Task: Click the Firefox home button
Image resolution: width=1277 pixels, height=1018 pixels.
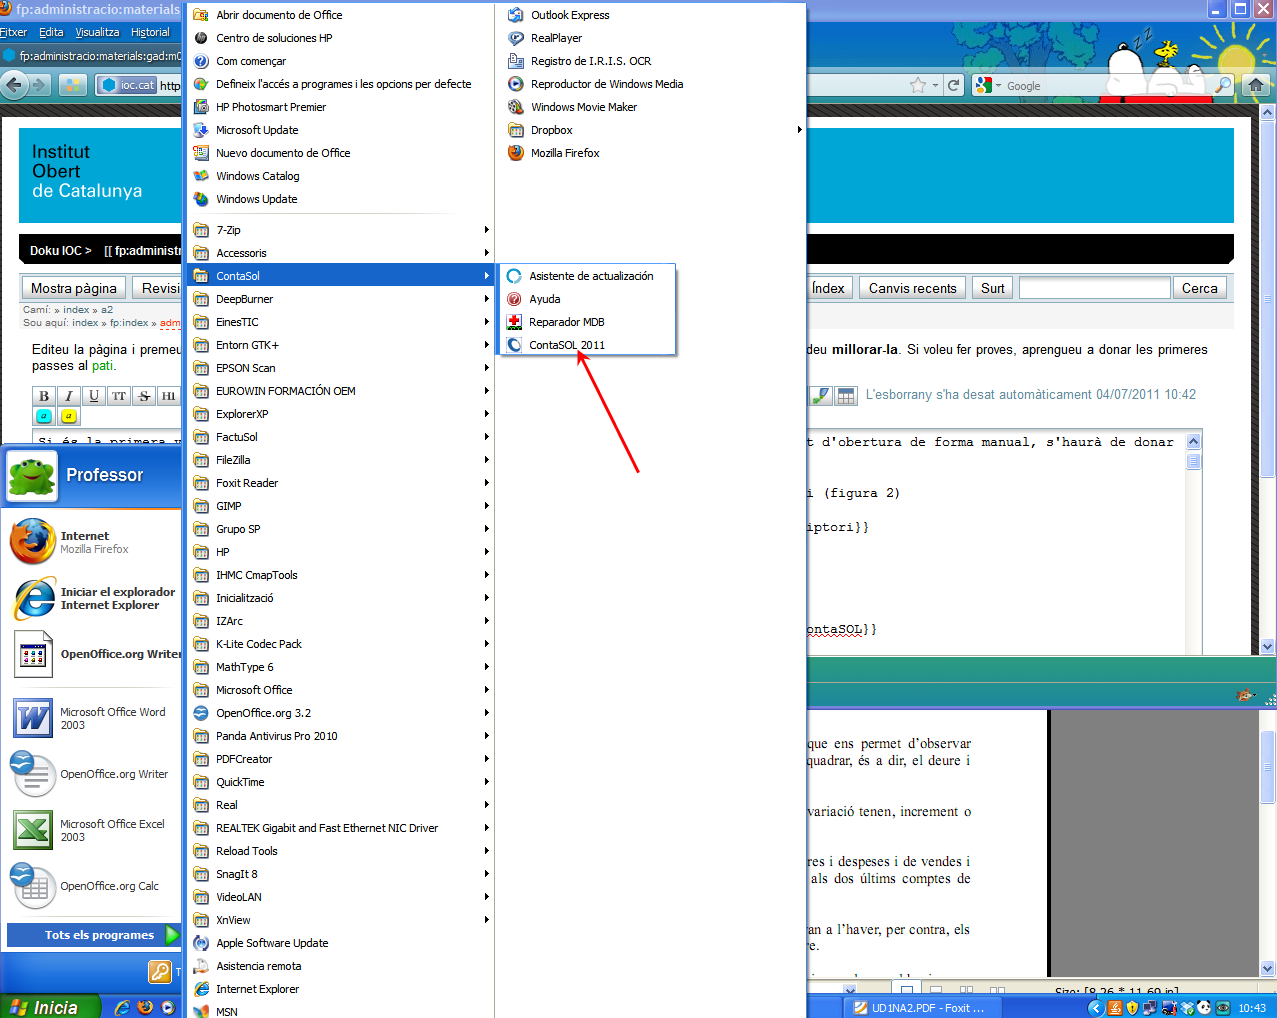Action: click(x=1256, y=86)
